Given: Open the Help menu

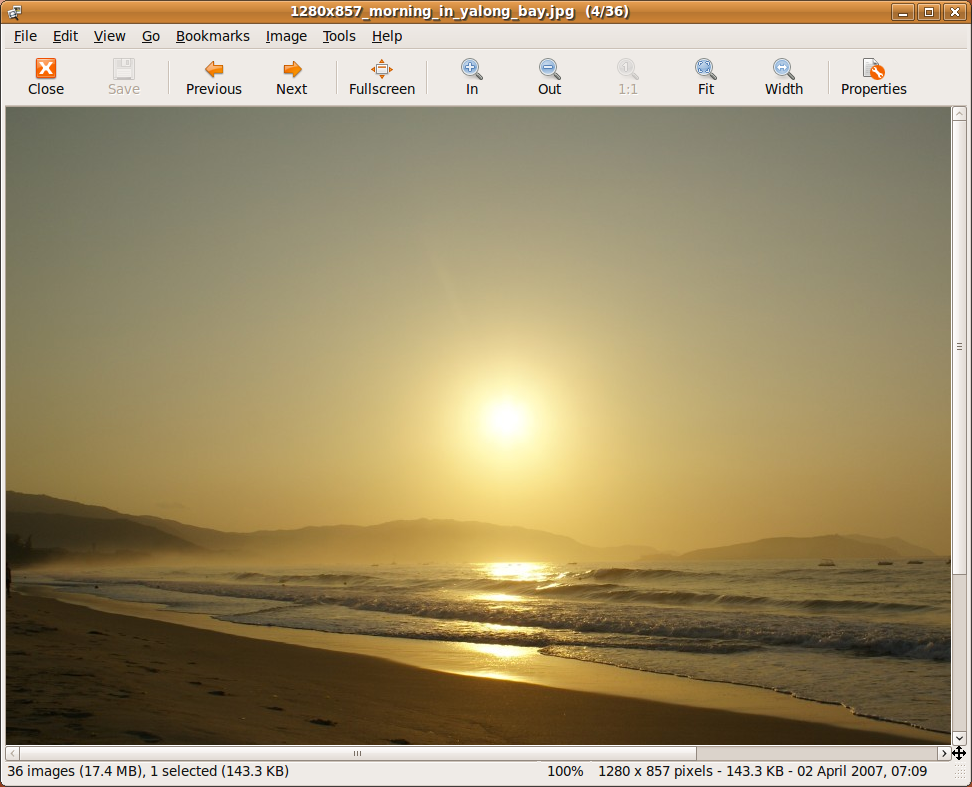Looking at the screenshot, I should (x=387, y=37).
